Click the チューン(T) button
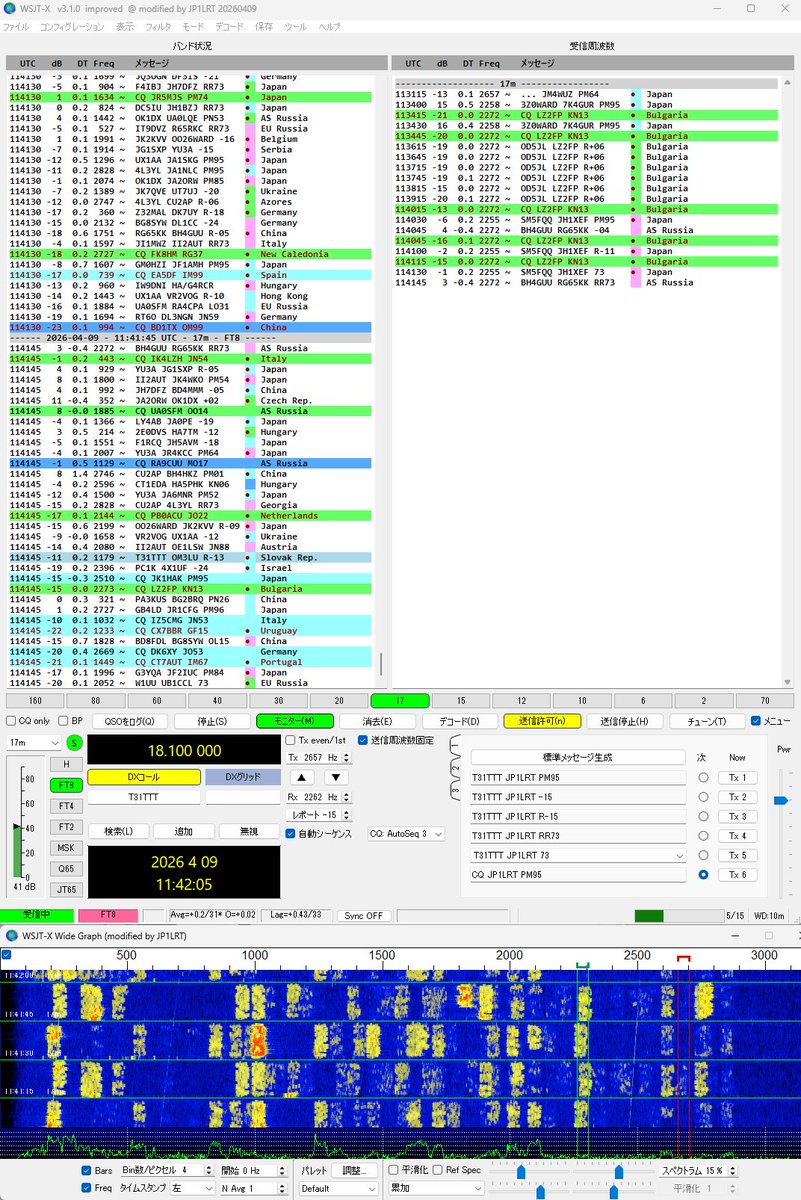Image resolution: width=801 pixels, height=1200 pixels. point(706,721)
